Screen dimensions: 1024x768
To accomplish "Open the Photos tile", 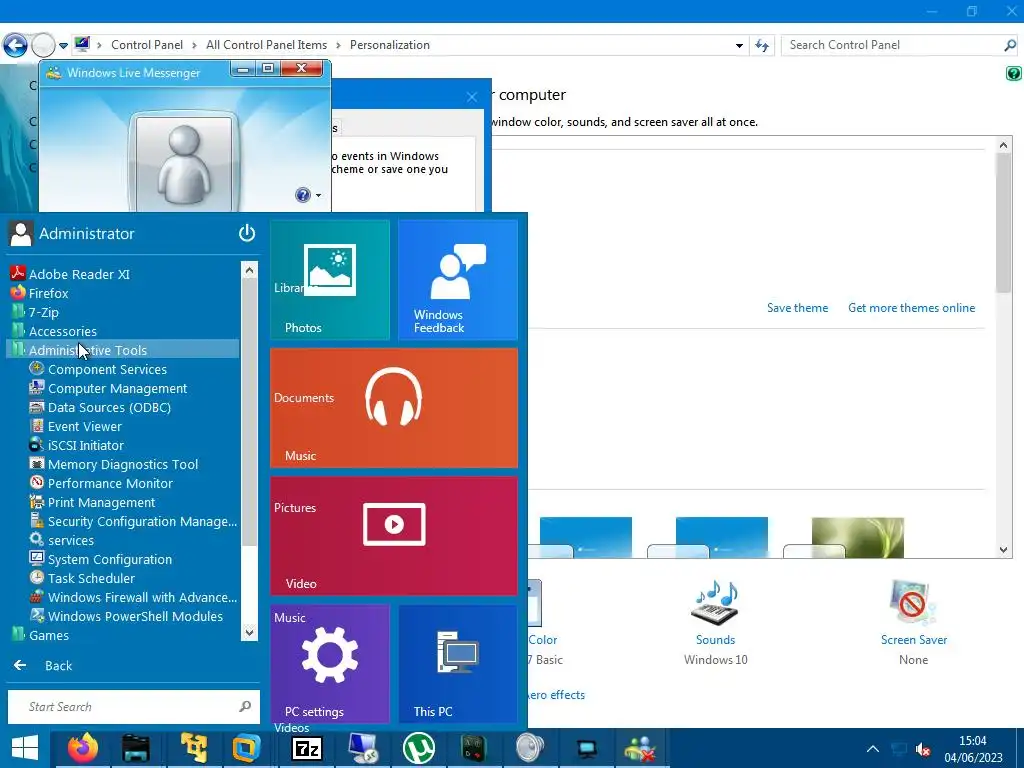I will click(330, 280).
